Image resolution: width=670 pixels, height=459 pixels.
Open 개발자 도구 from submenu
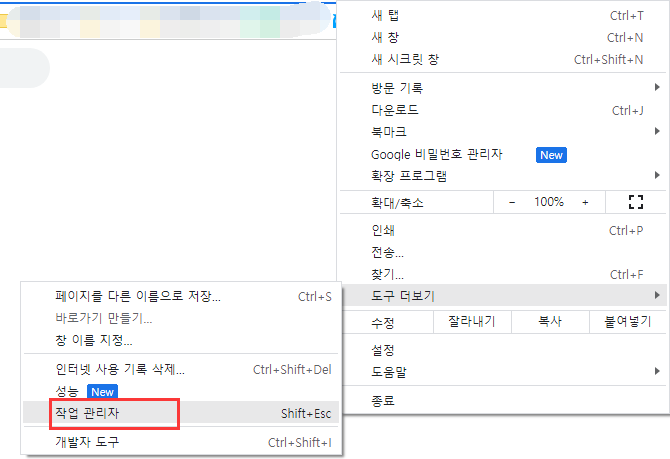tap(87, 442)
